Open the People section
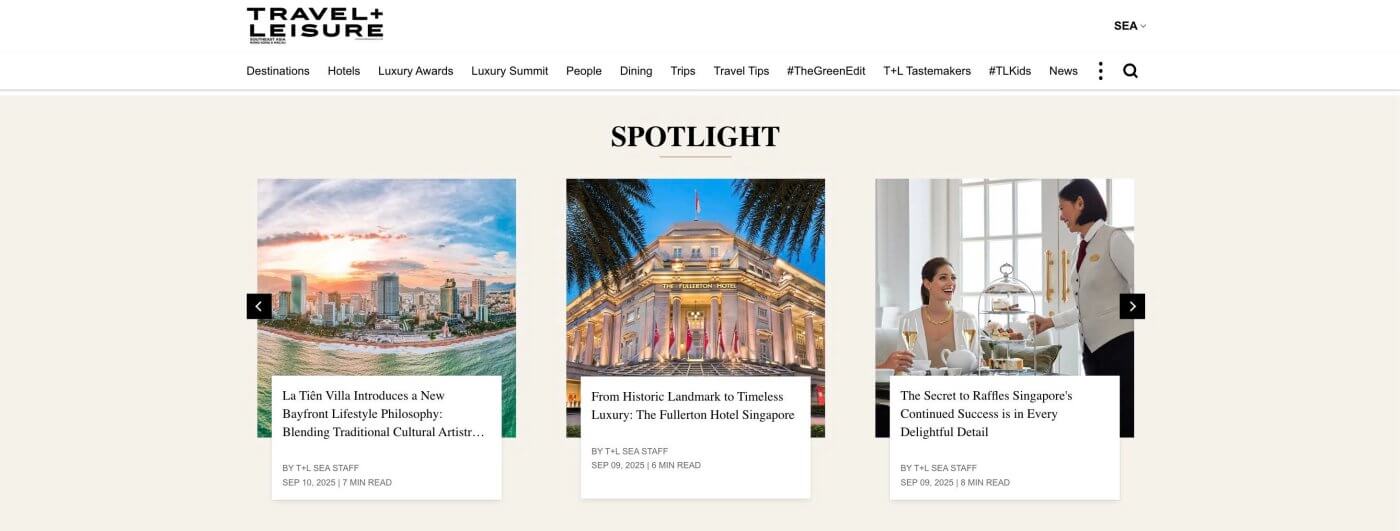Viewport: 1400px width, 531px height. (584, 71)
